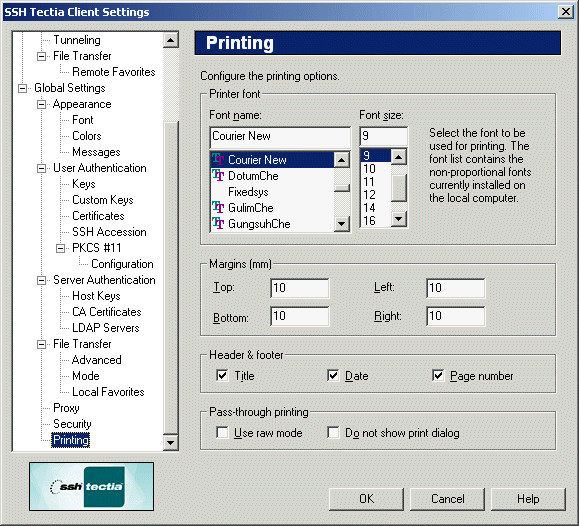Uncheck the Date checkbox
Viewport: 579px width, 526px height.
tap(333, 376)
